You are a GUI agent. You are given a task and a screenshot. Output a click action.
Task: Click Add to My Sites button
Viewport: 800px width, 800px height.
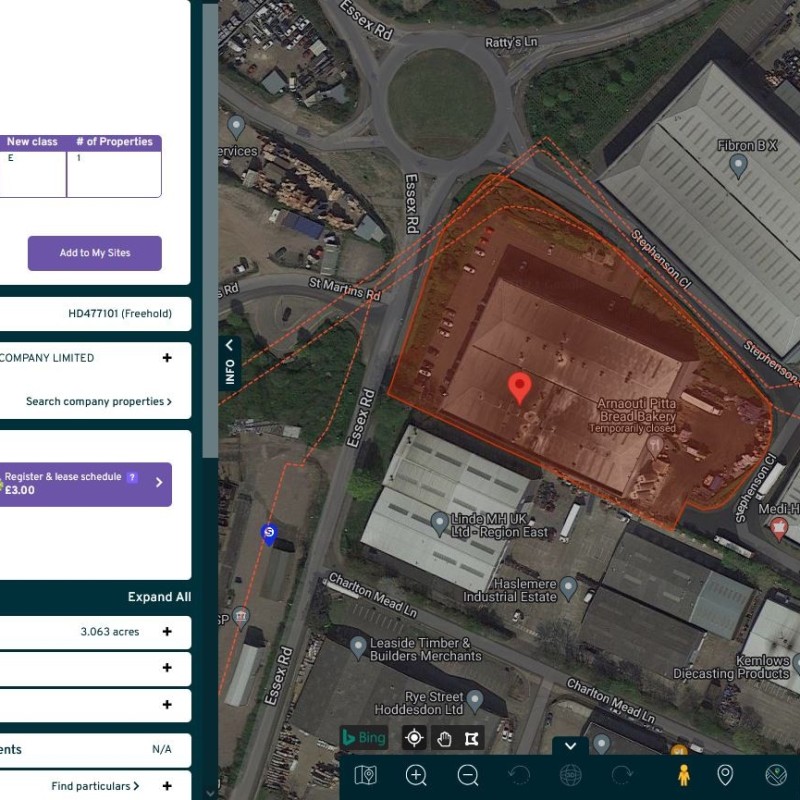click(x=94, y=253)
